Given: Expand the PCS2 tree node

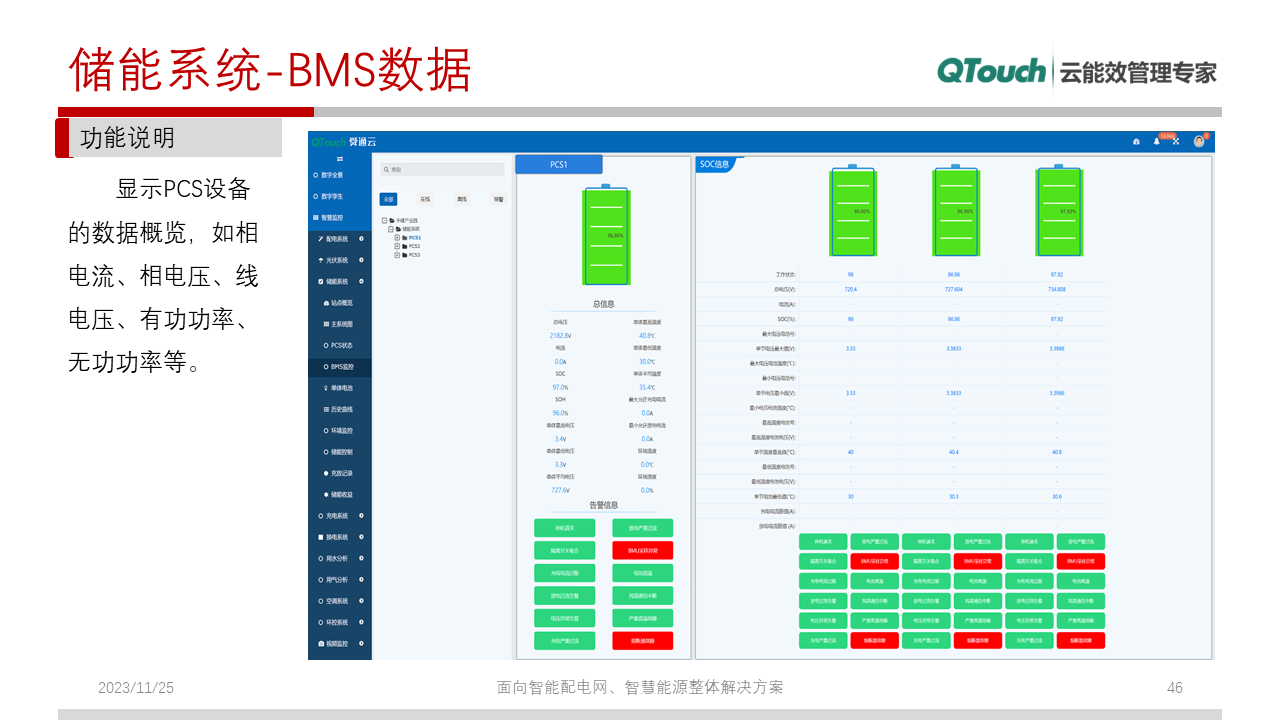Looking at the screenshot, I should [x=396, y=246].
